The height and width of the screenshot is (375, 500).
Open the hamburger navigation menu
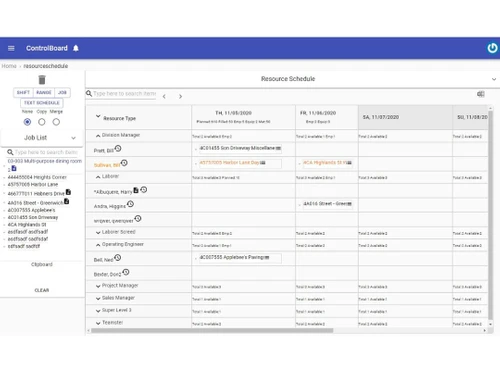click(11, 48)
